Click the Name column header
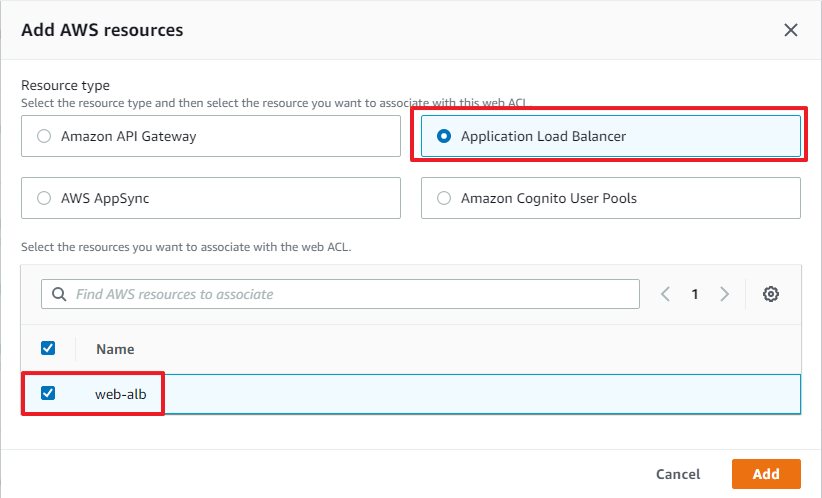The width and height of the screenshot is (822, 498). (115, 349)
